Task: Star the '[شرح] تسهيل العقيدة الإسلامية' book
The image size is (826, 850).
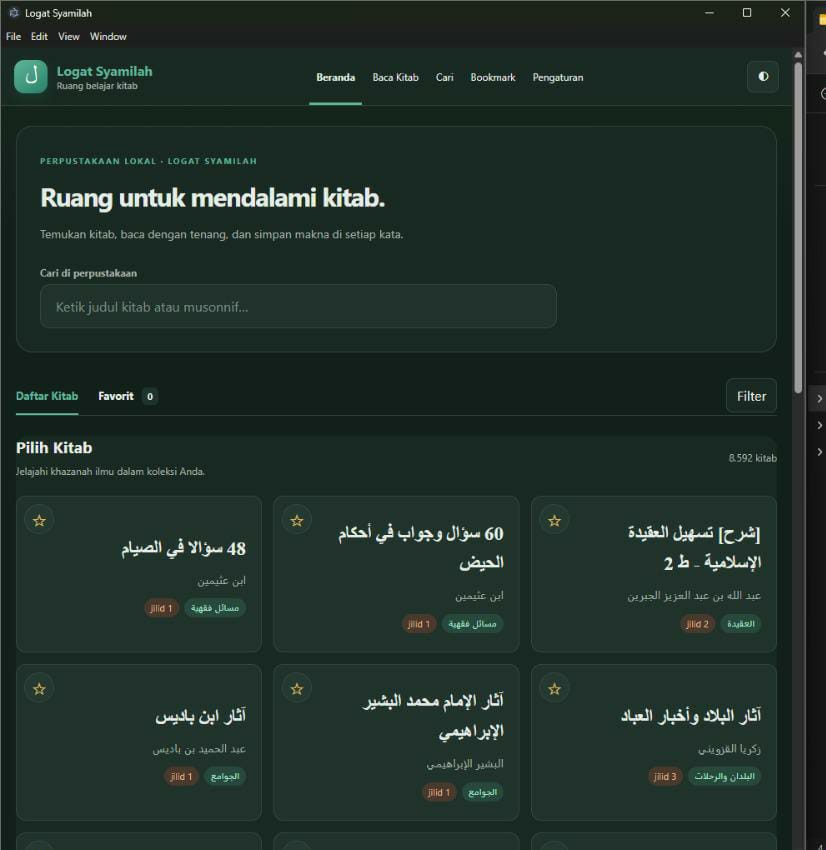Action: [554, 520]
